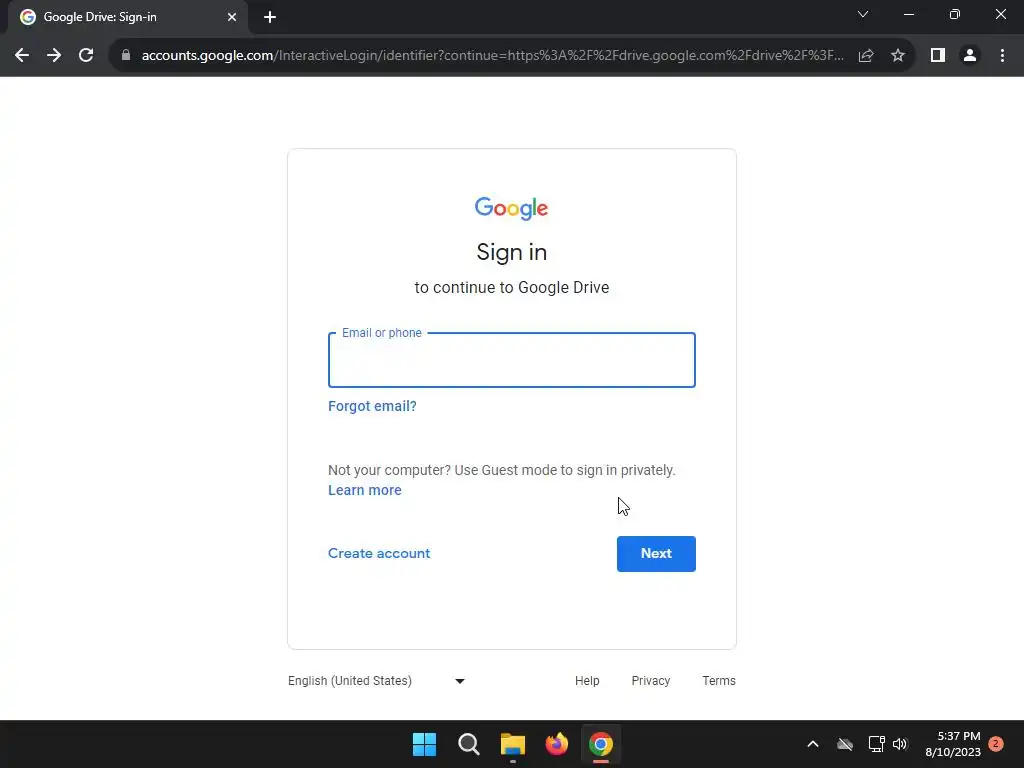Open the tab search chevron in title bar
This screenshot has width=1024, height=768.
click(x=863, y=14)
